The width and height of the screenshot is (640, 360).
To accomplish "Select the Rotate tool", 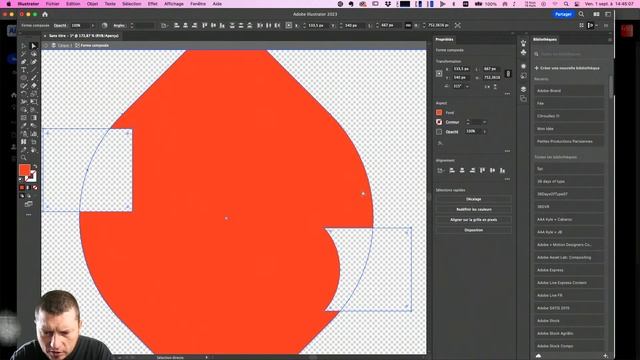I will point(24,94).
